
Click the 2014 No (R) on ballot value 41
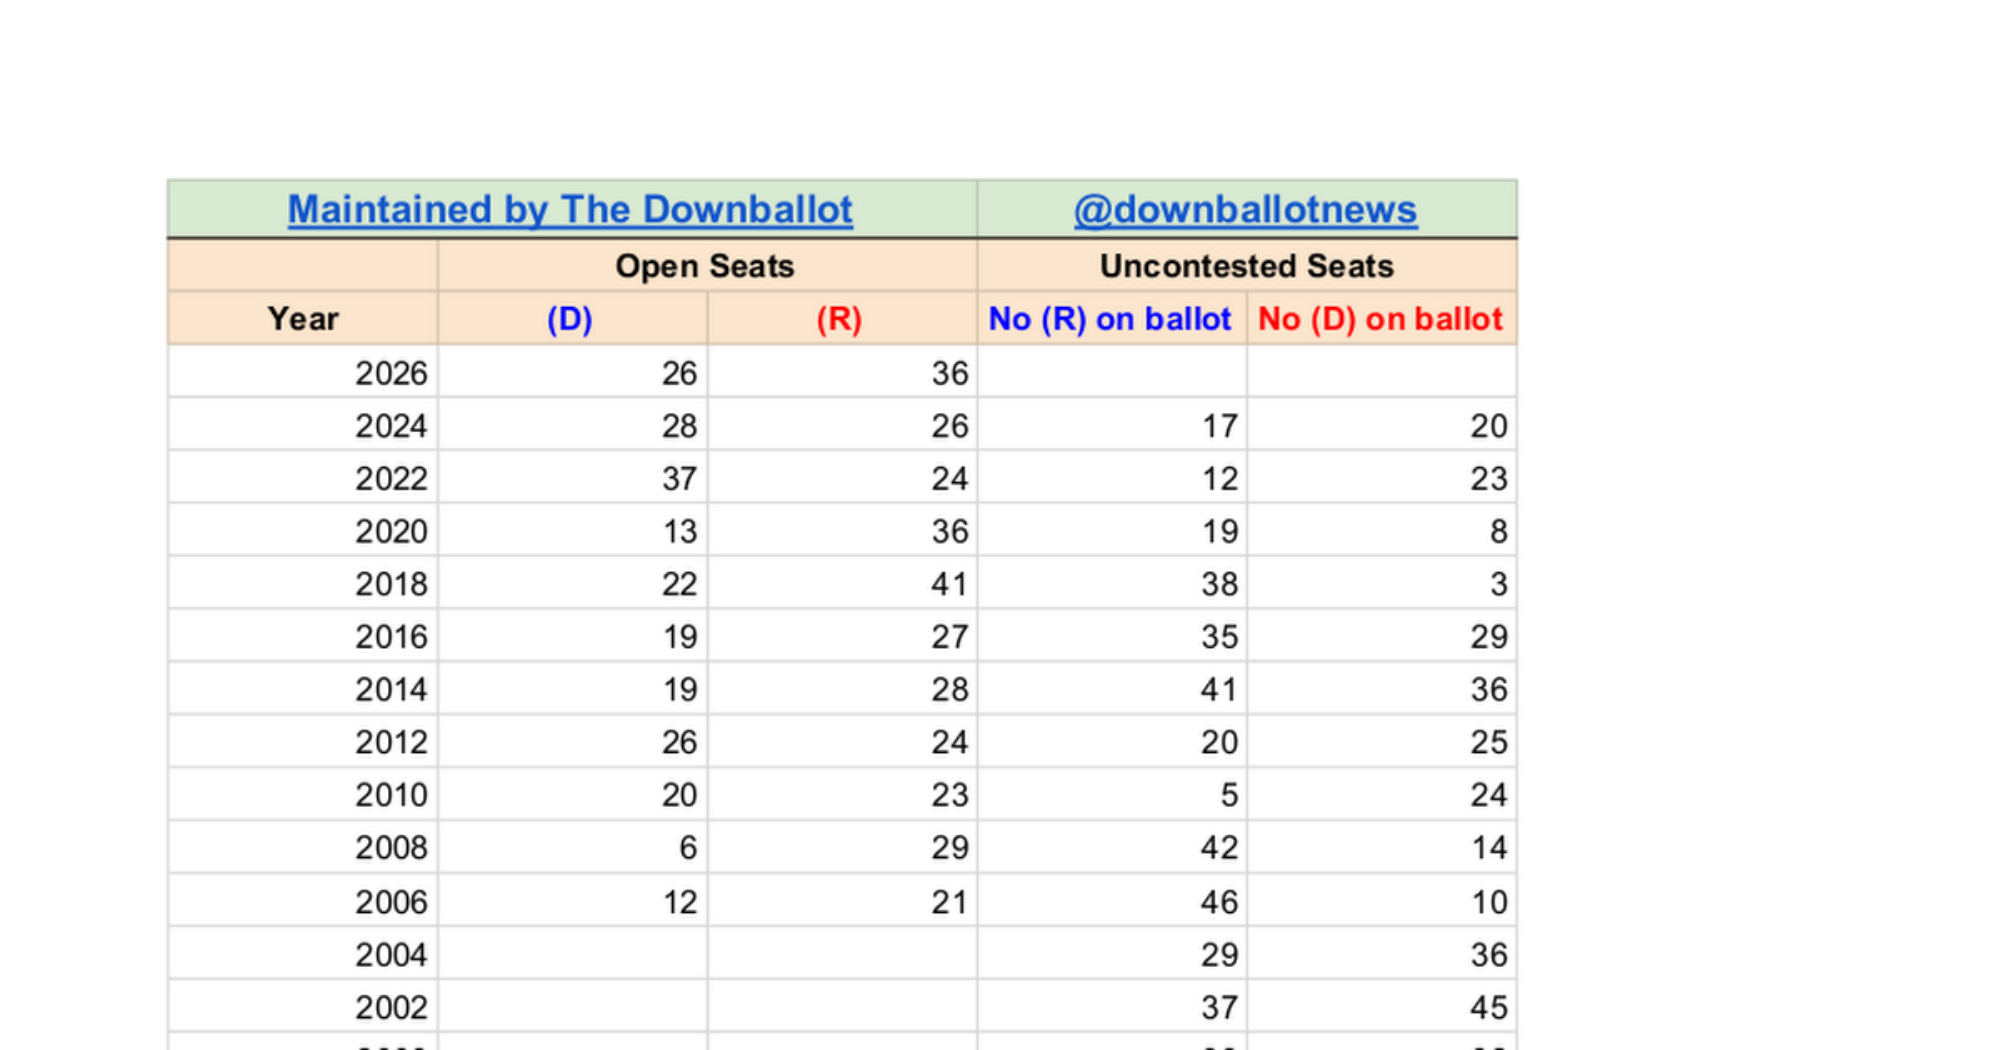click(x=1218, y=690)
